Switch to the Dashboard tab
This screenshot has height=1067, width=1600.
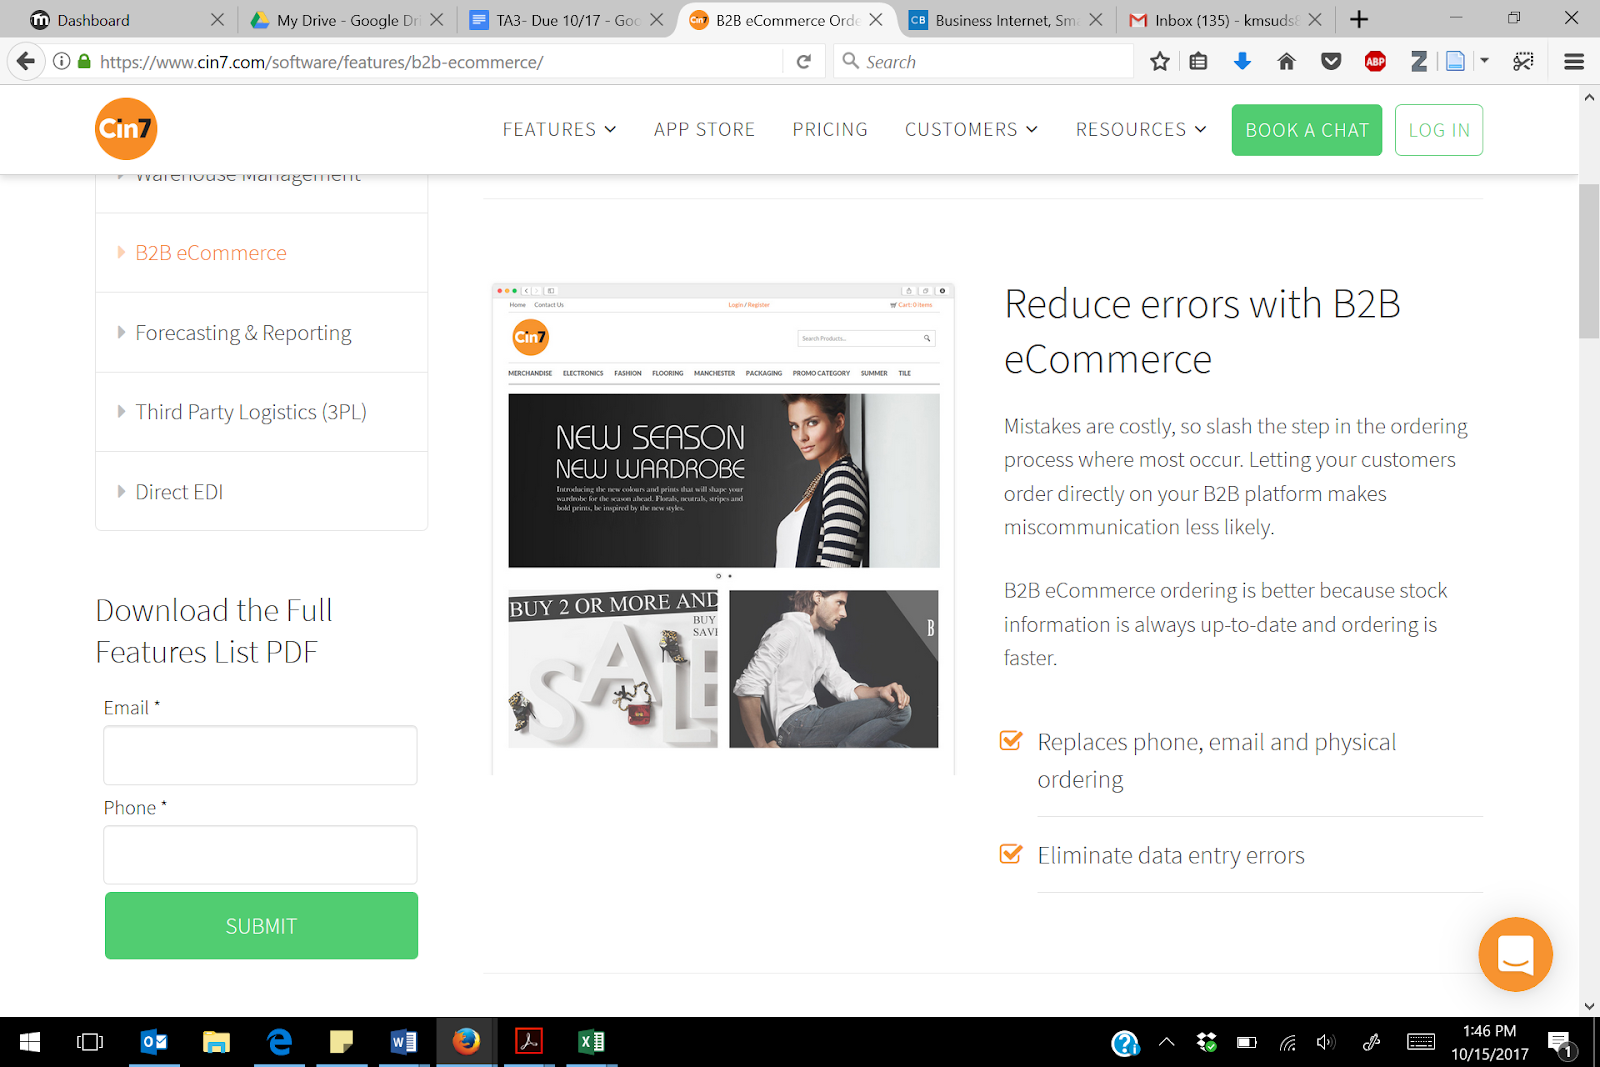[120, 20]
